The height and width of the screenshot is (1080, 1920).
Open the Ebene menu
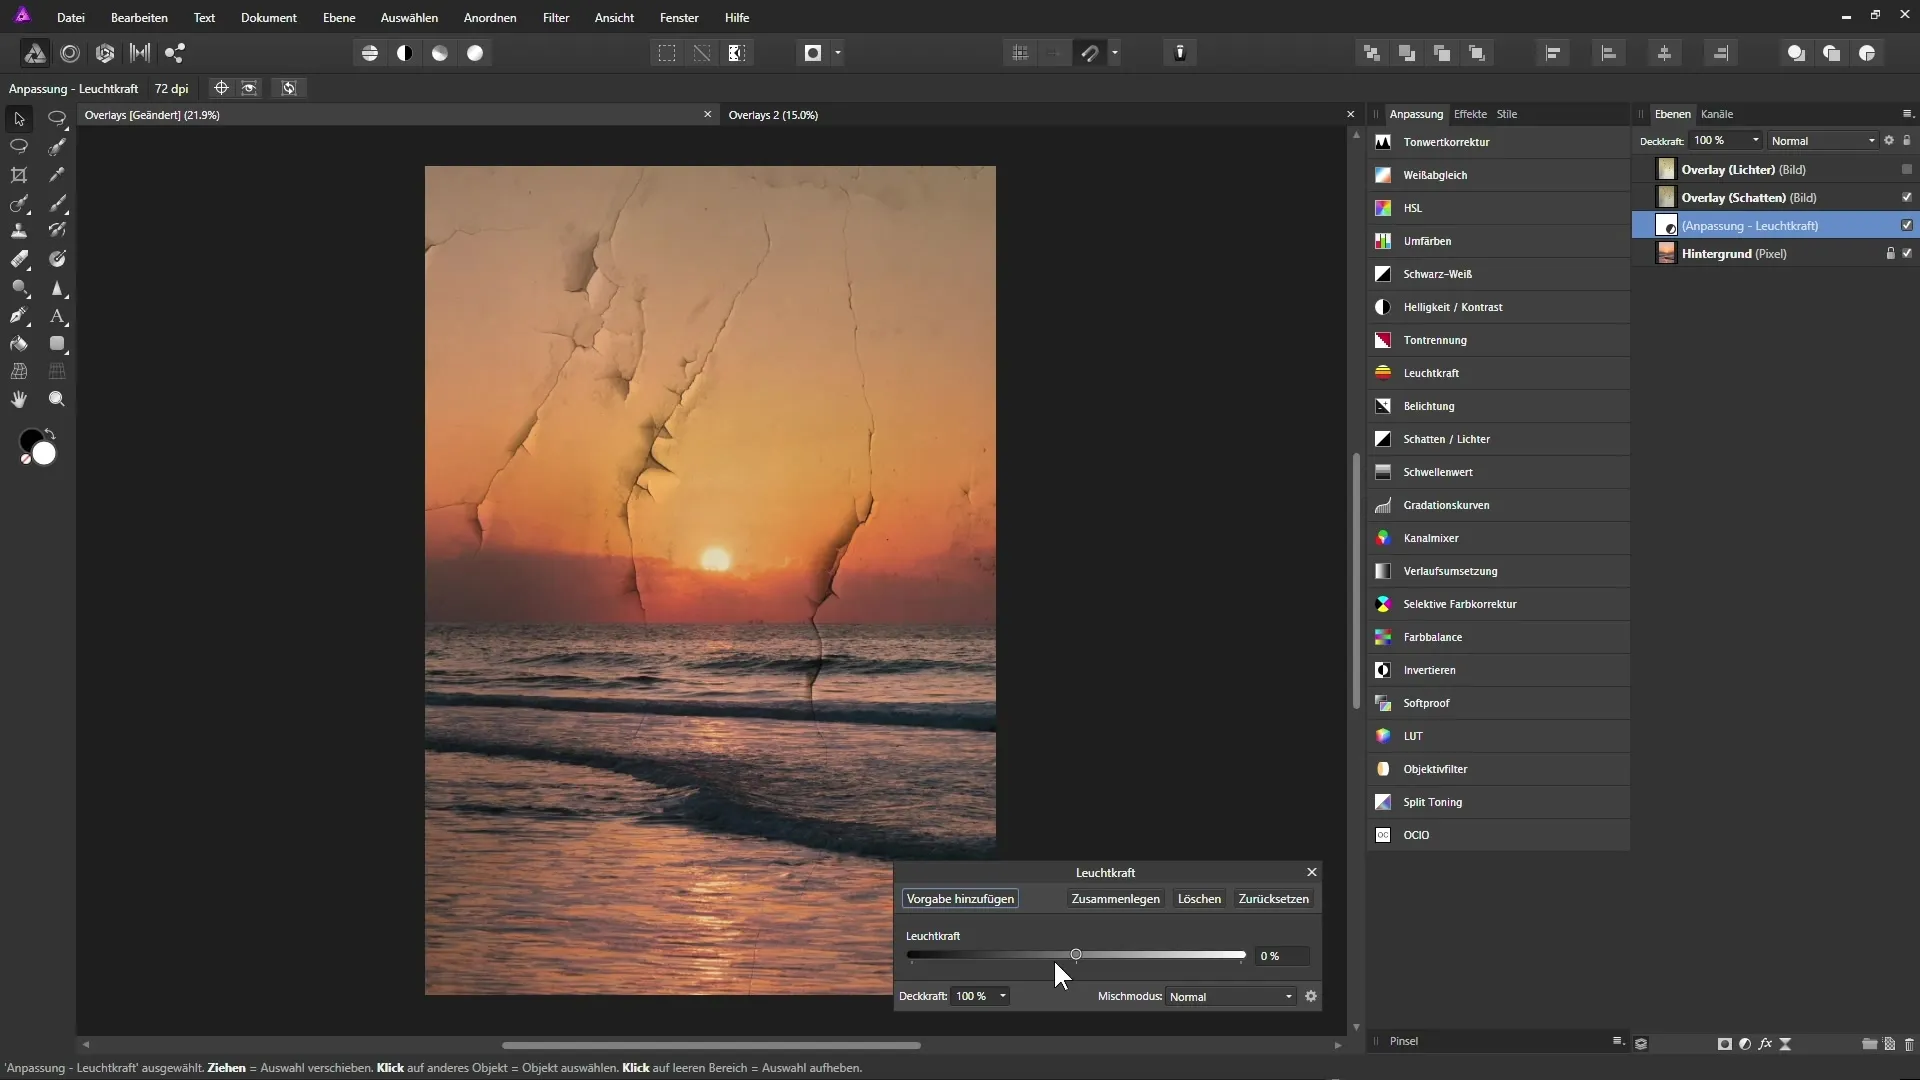coord(339,18)
